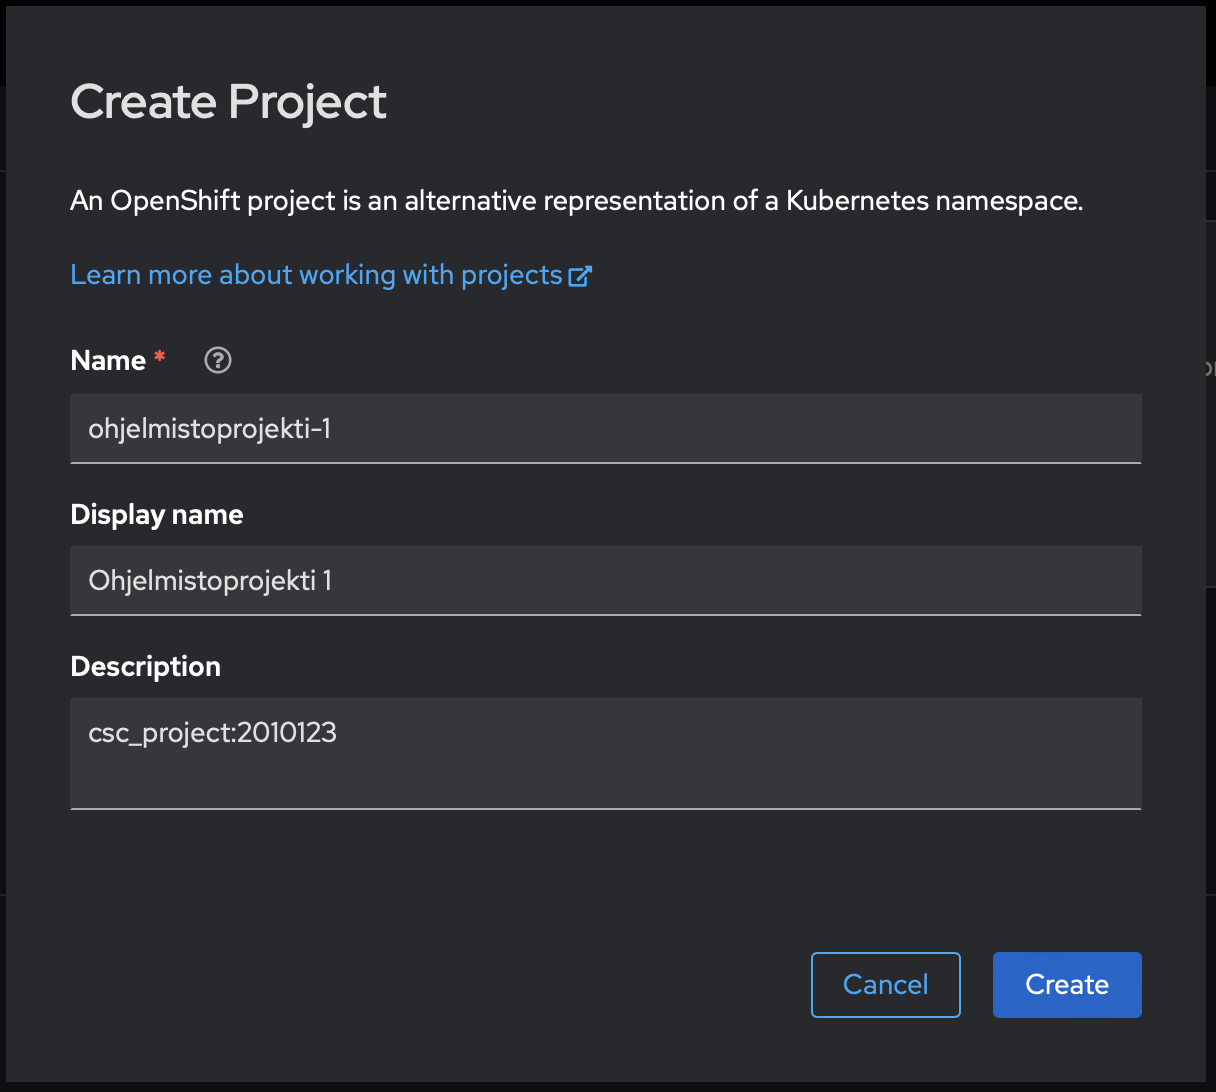
Task: Click the red required asterisk by Name
Action: (159, 357)
